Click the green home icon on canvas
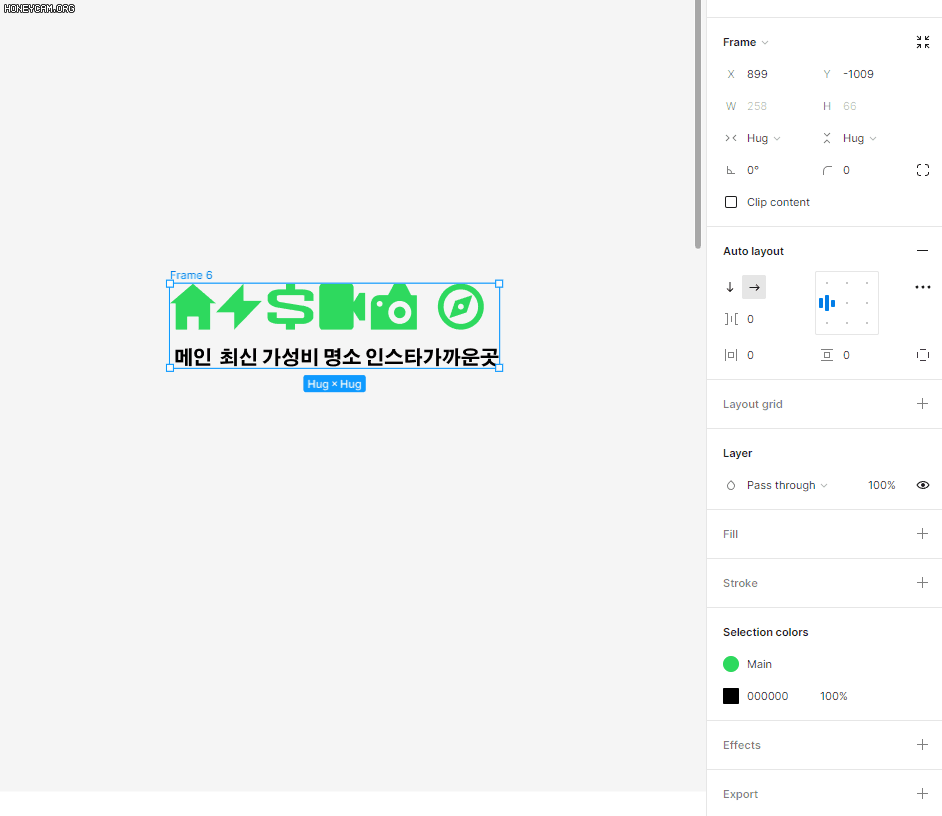Viewport: 942px width, 816px height. point(193,307)
